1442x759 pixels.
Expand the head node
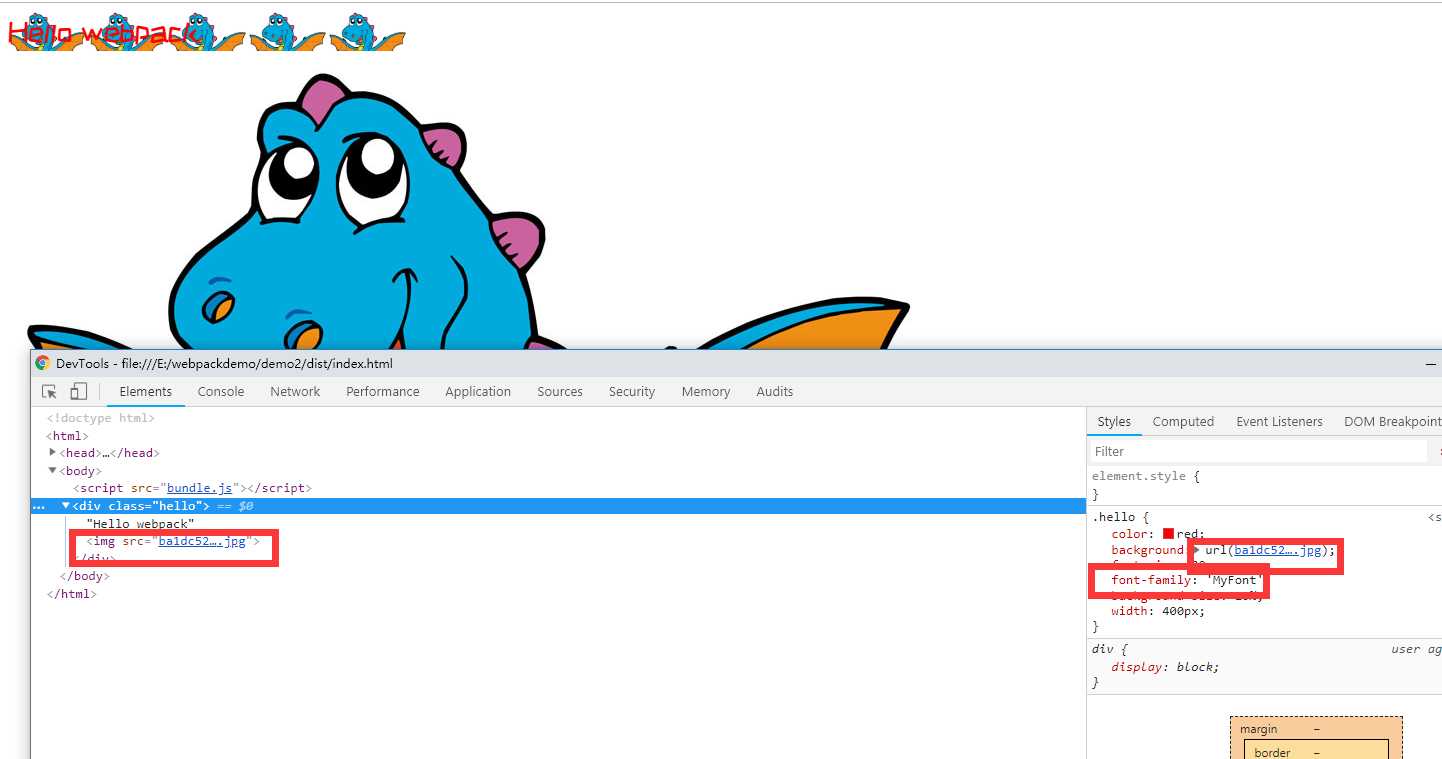coord(53,452)
